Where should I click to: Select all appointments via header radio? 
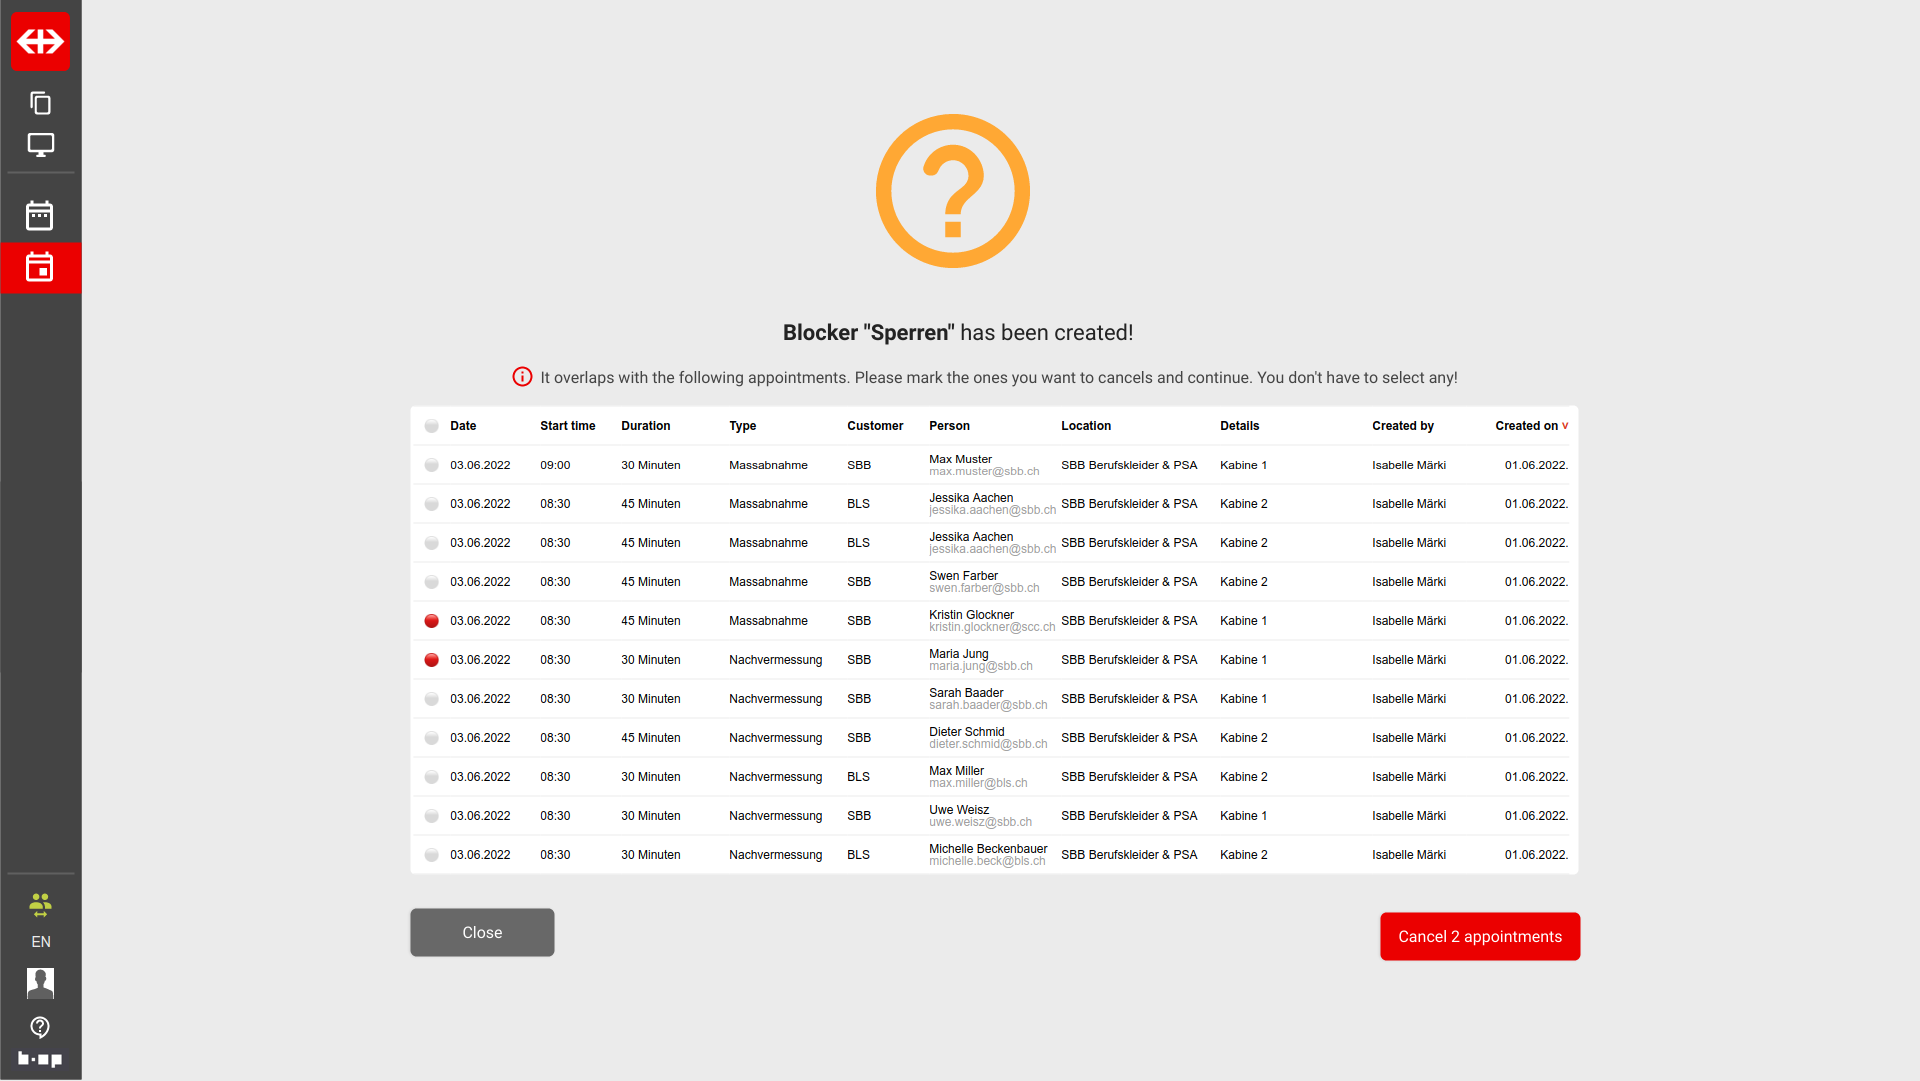(431, 426)
